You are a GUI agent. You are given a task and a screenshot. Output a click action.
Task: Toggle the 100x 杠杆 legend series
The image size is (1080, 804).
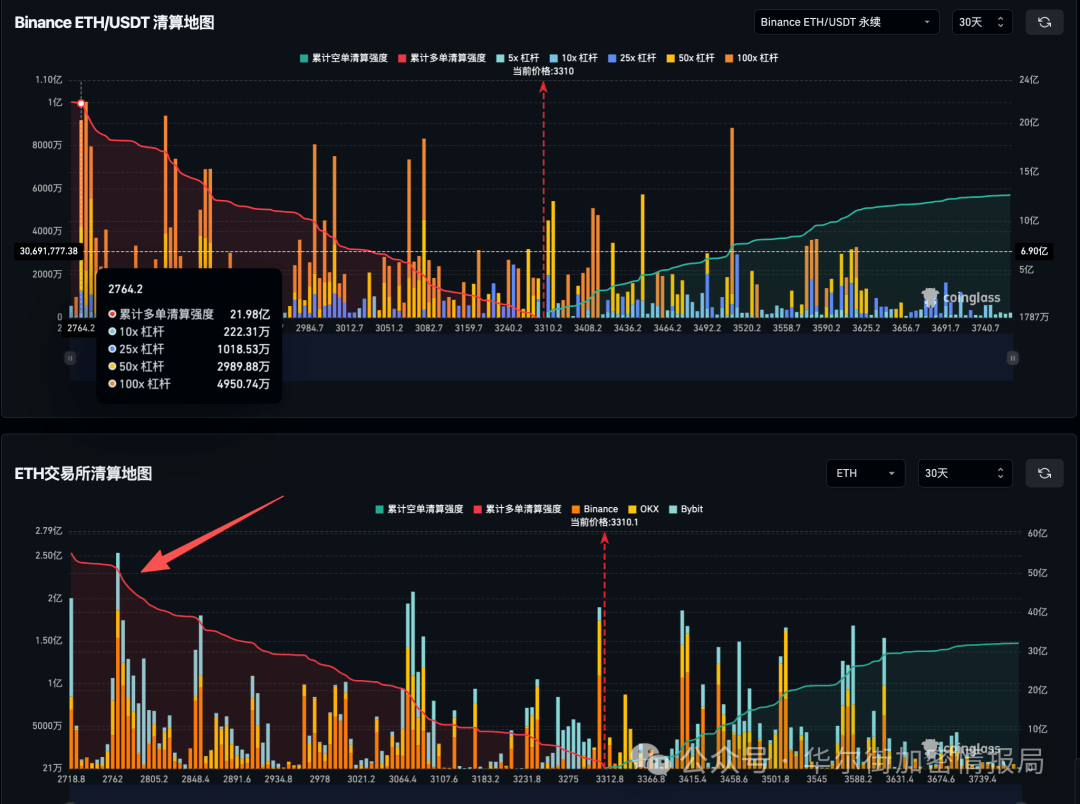tap(751, 58)
